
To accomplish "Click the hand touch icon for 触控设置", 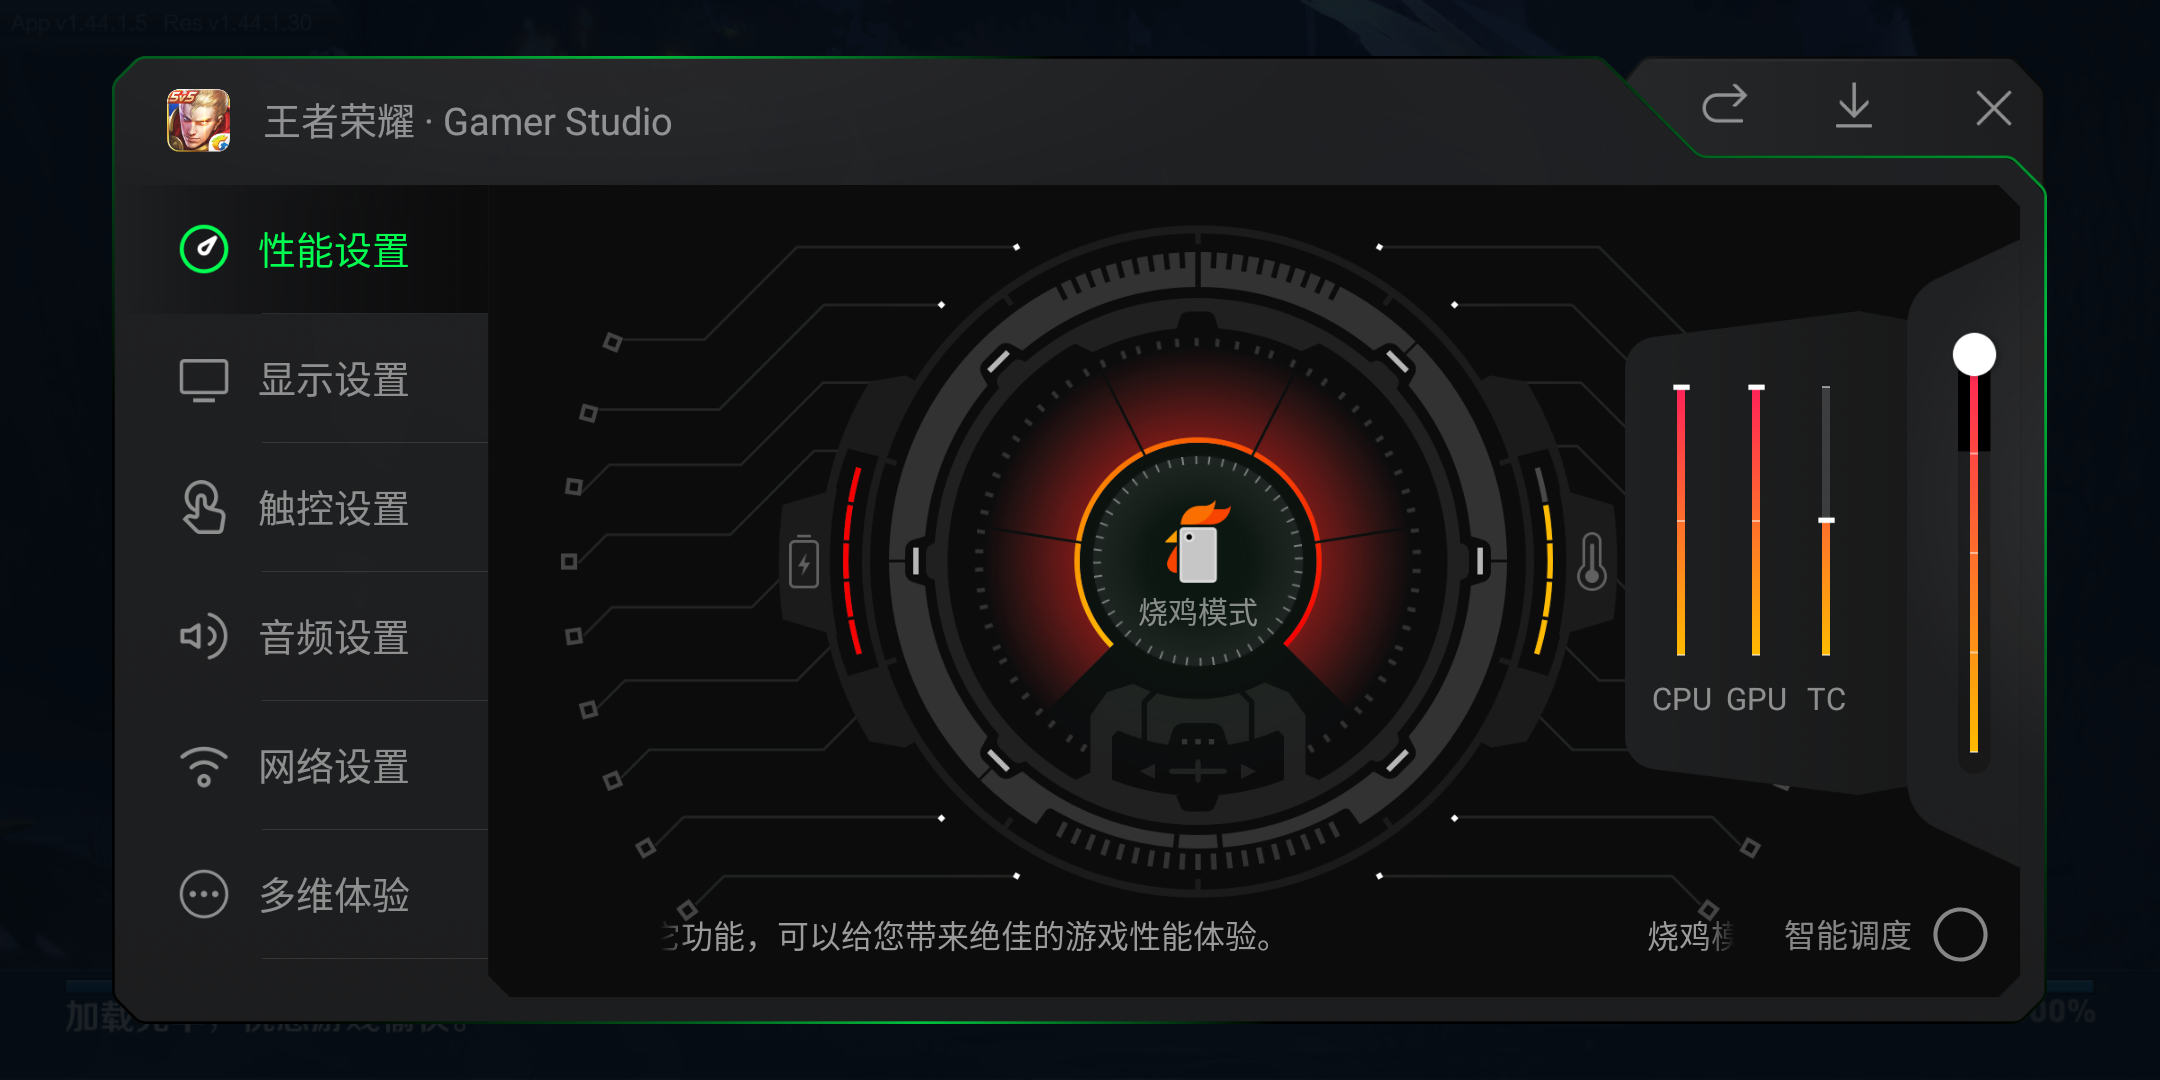I will 204,508.
